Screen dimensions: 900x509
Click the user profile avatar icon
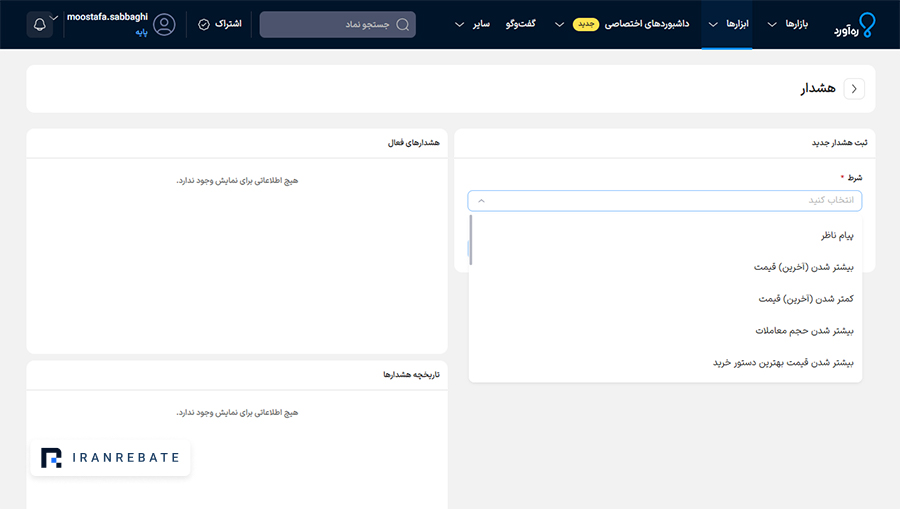click(164, 25)
